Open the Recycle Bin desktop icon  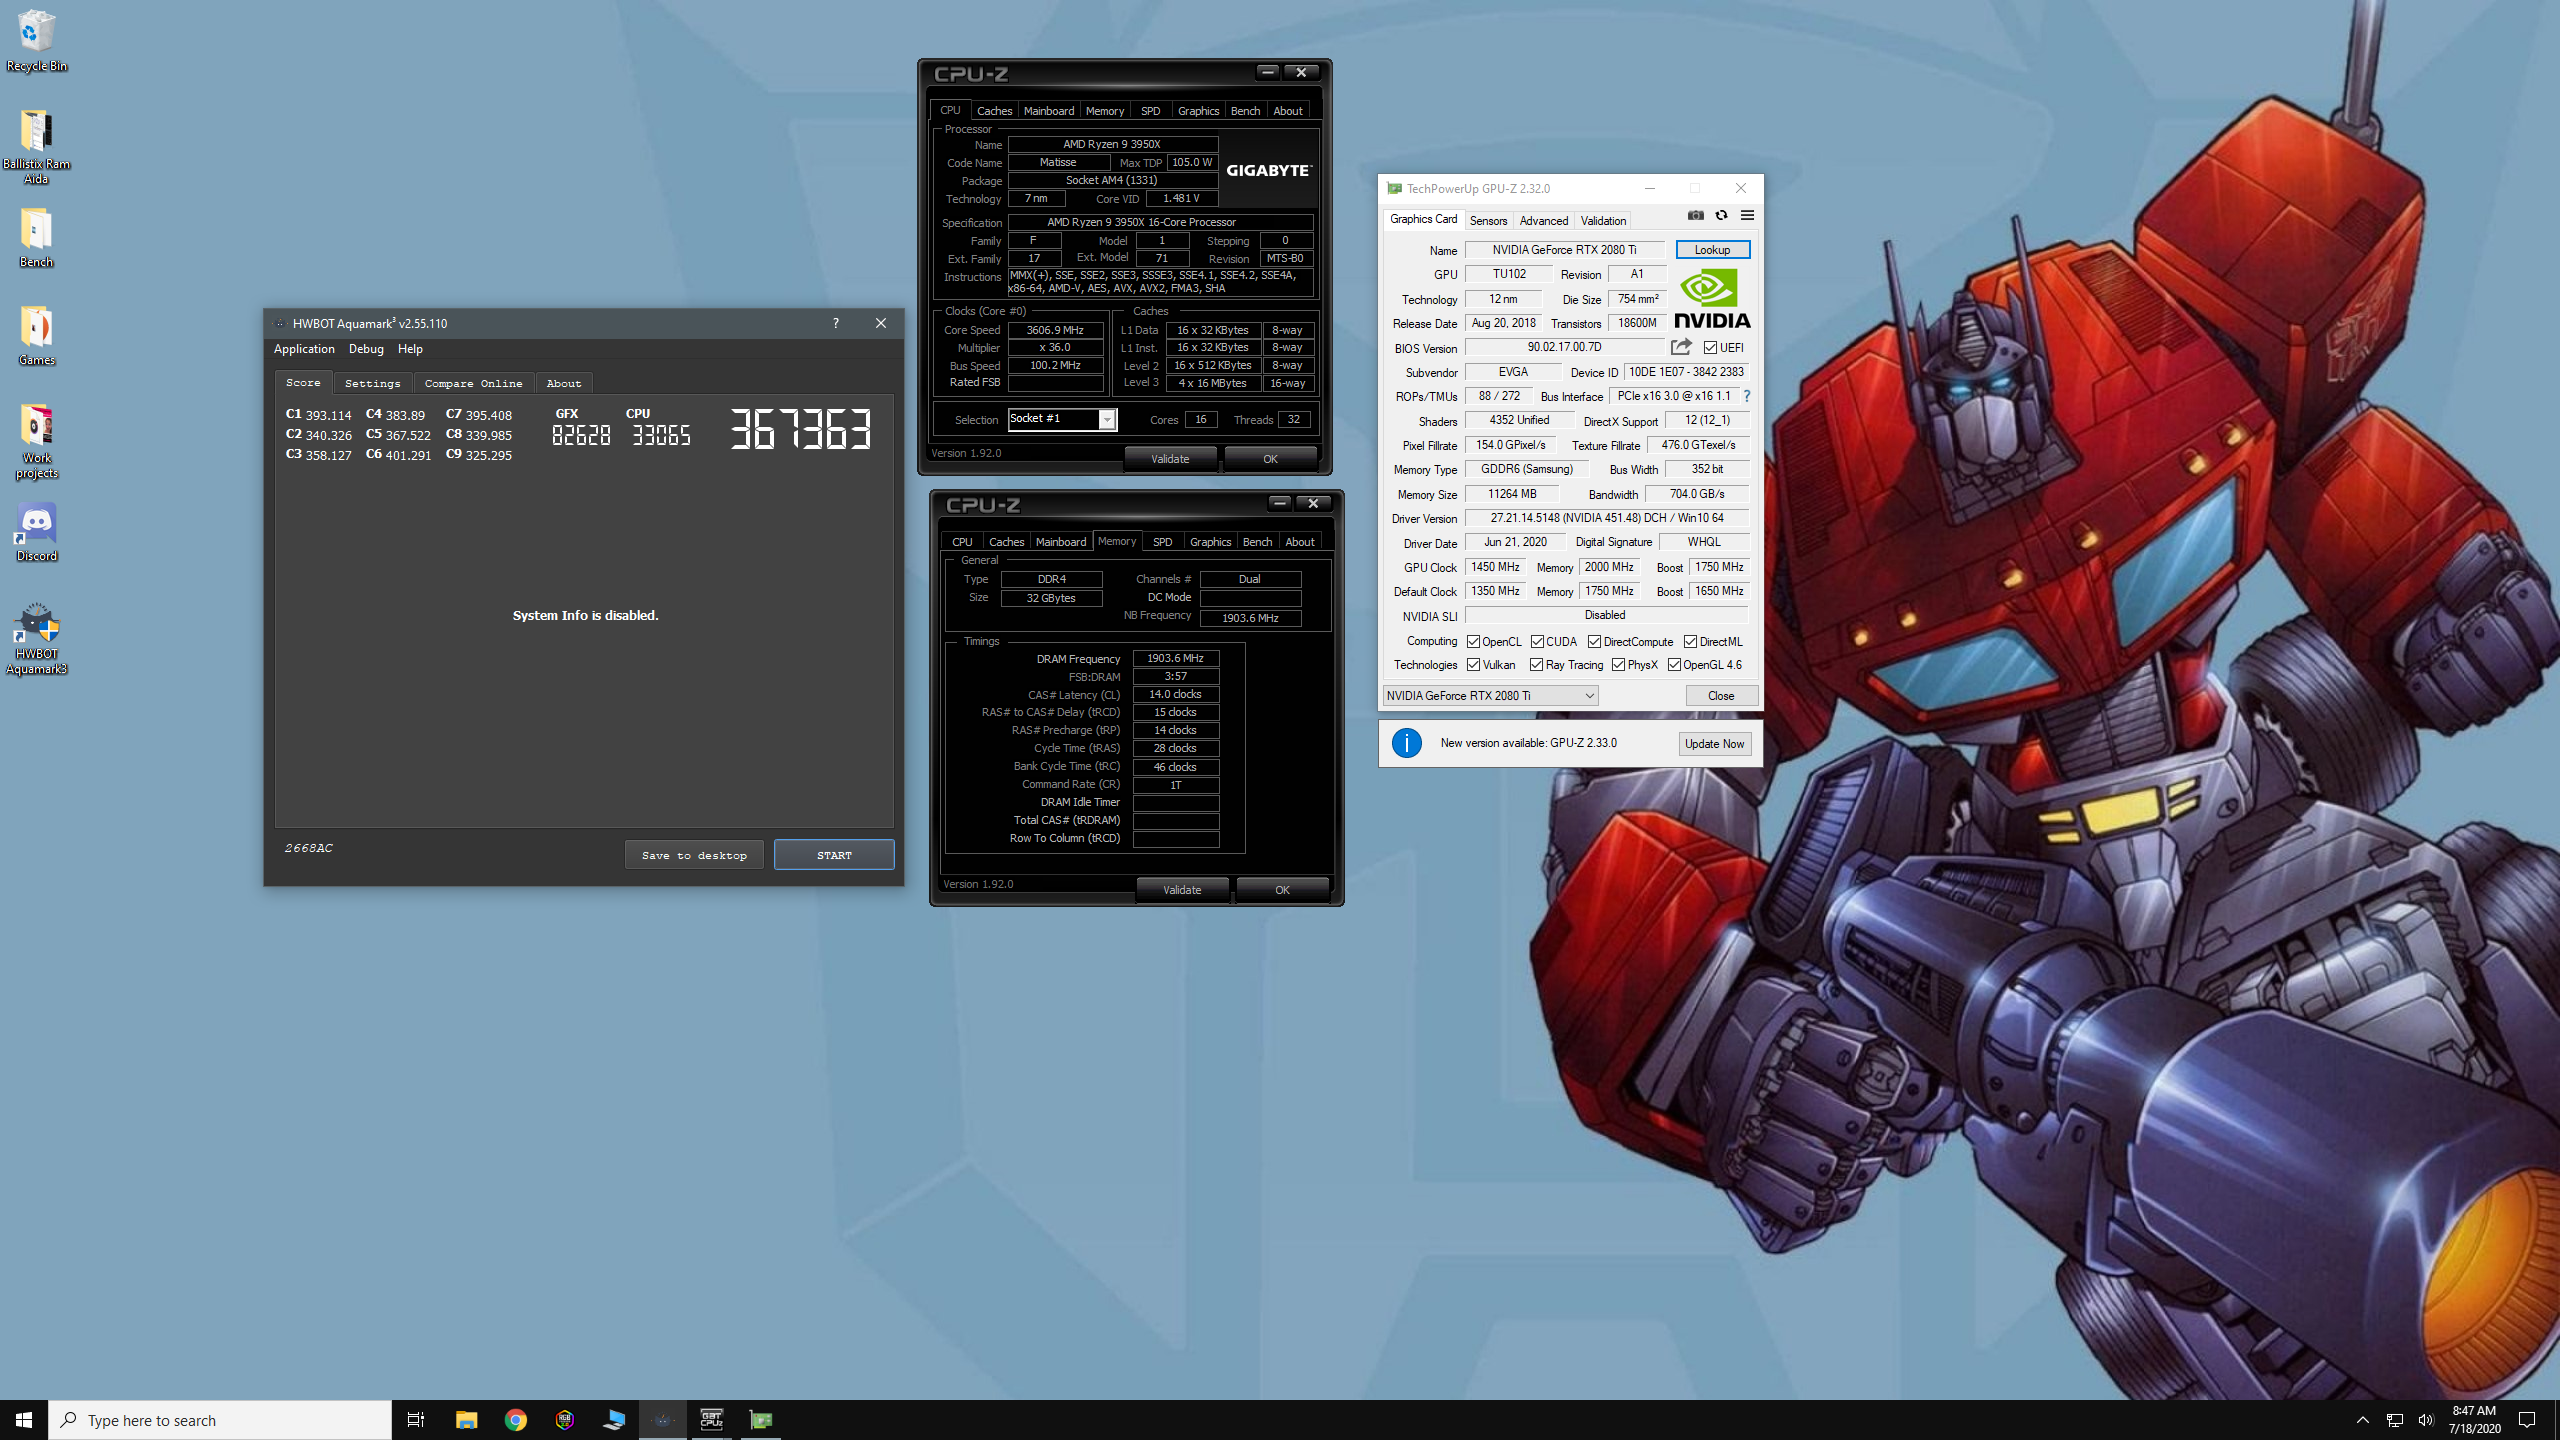pos(36,40)
